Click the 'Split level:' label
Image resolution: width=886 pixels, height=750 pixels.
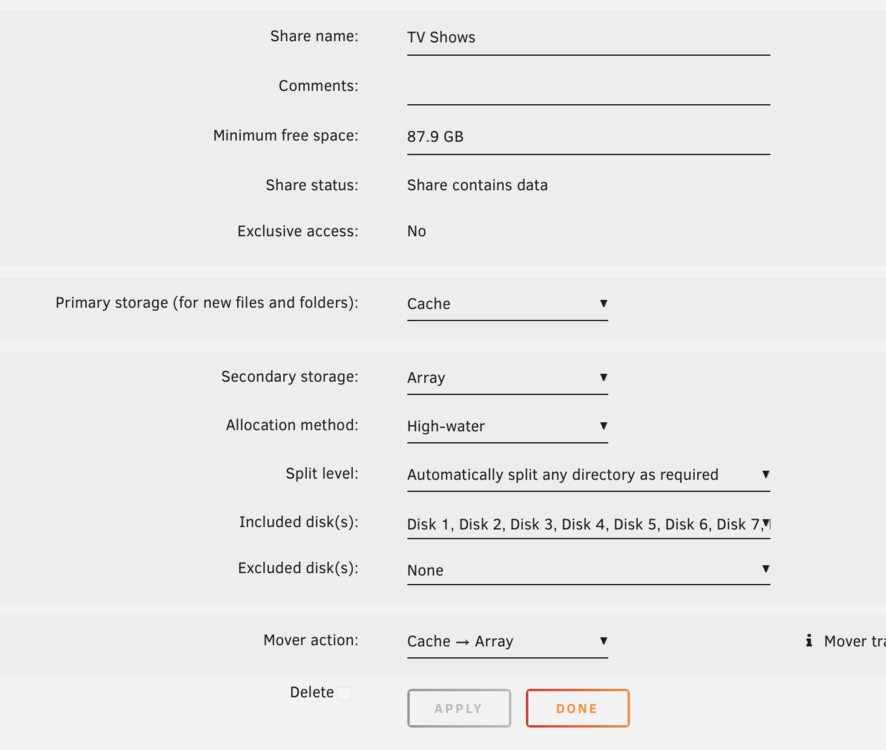click(x=322, y=474)
